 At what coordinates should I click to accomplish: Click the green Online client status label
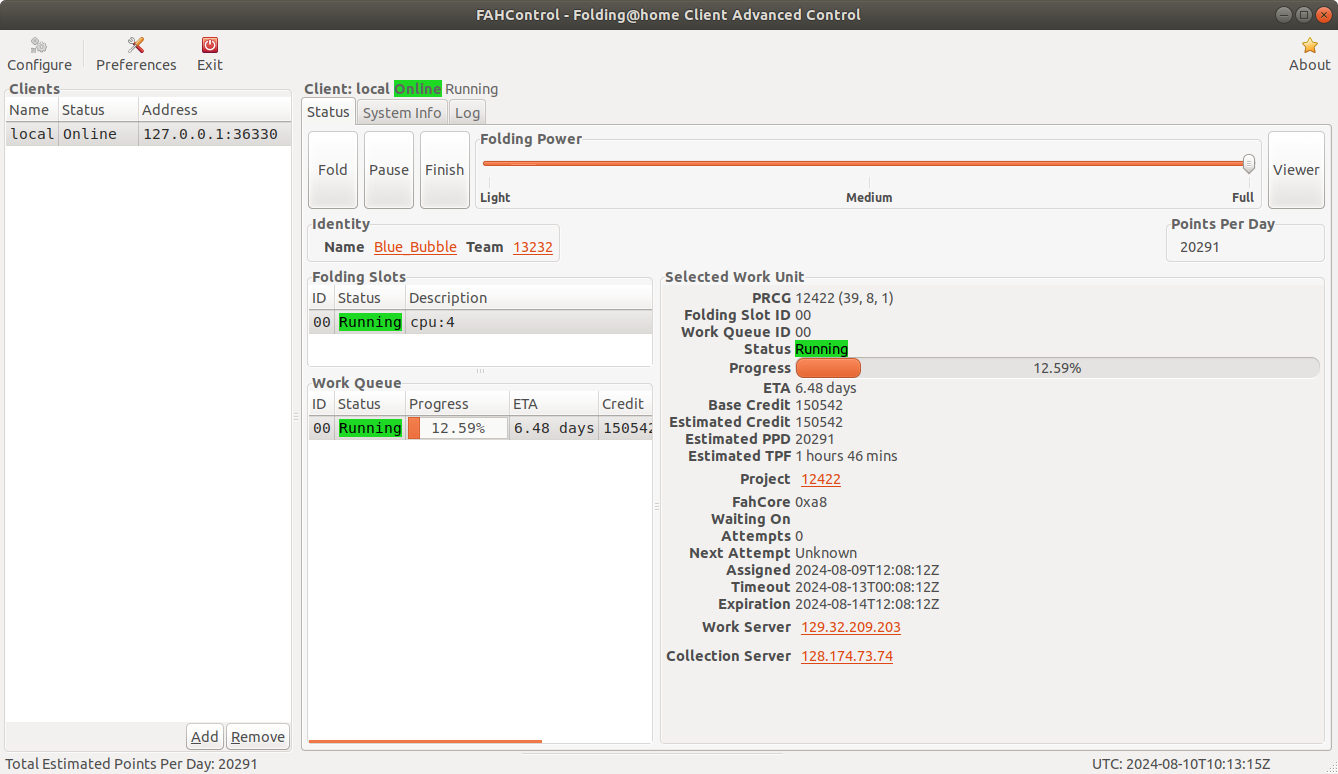coord(418,89)
